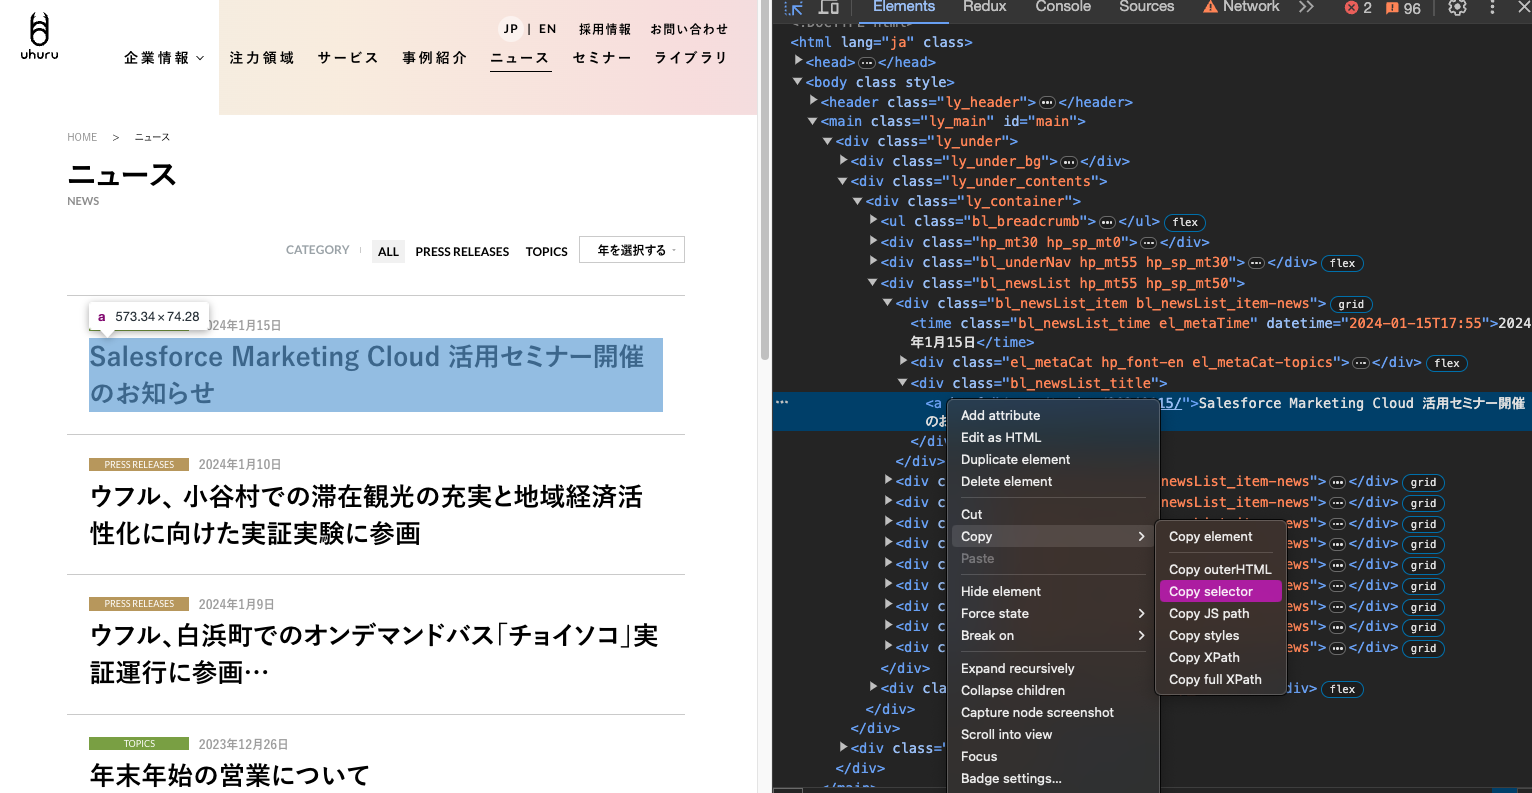Show more DevTools tabs via chevron
Image resolution: width=1532 pixels, height=793 pixels.
click(1306, 7)
